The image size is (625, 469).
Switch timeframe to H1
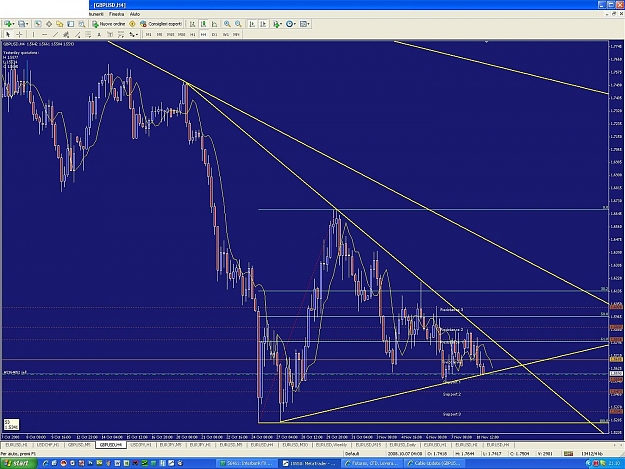[193, 34]
